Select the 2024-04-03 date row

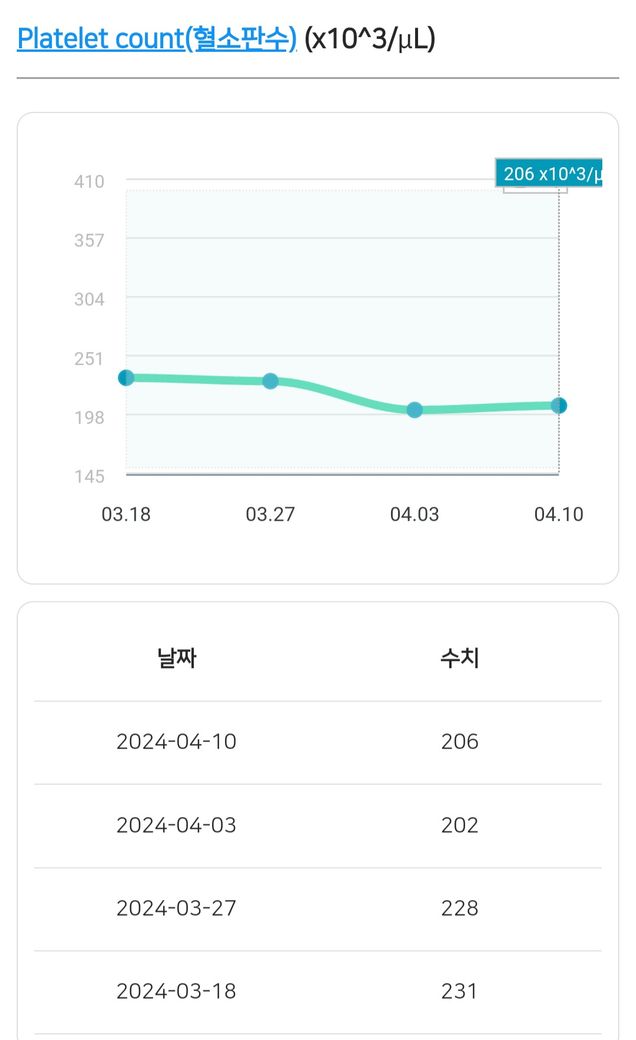pos(176,825)
